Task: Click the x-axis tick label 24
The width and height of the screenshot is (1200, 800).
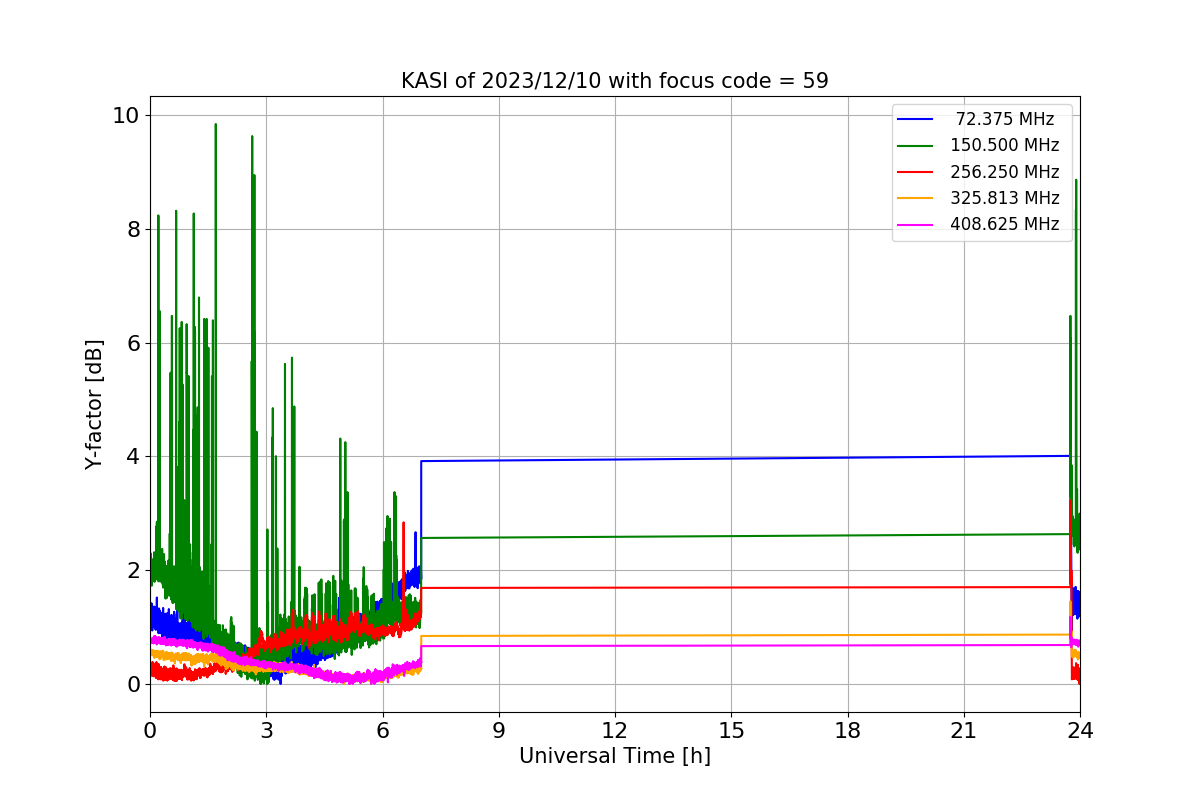Action: pos(1080,731)
